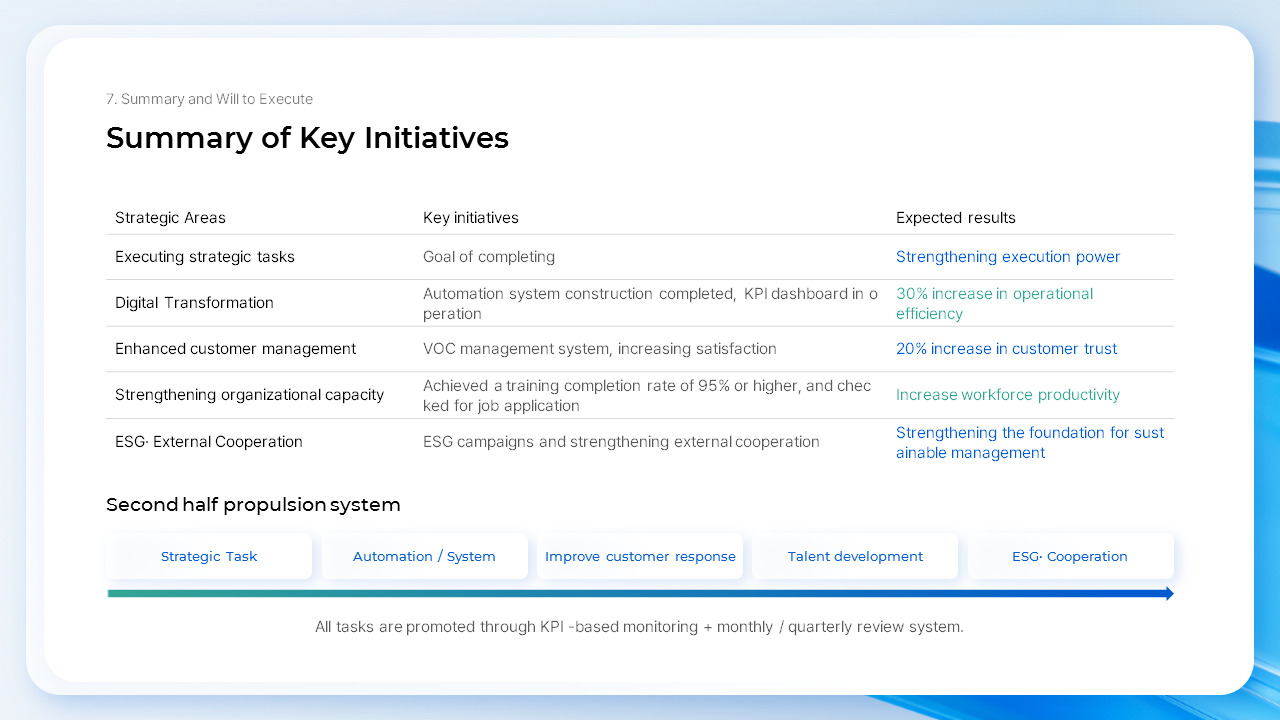Image resolution: width=1280 pixels, height=720 pixels.
Task: Click the Second half propulsion system heading
Action: click(x=253, y=505)
